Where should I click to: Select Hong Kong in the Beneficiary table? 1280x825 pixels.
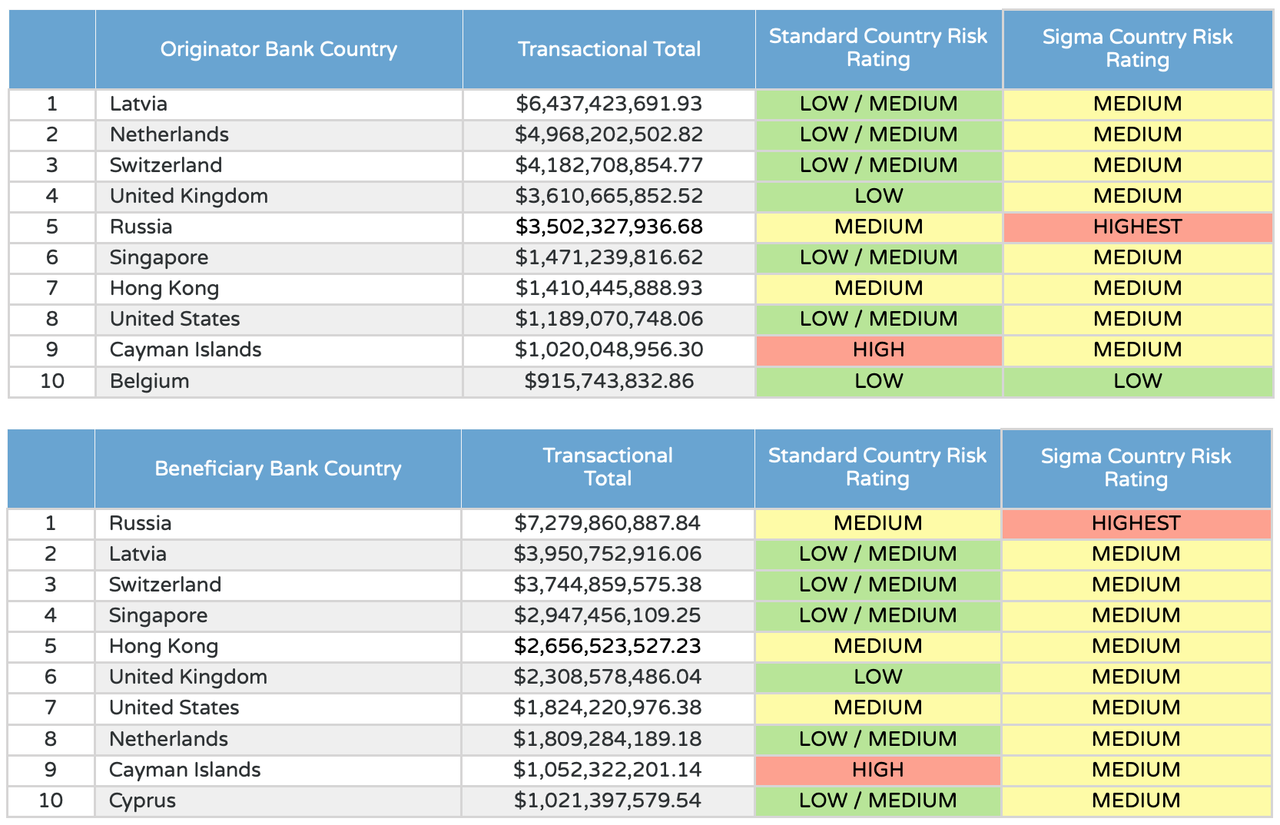click(x=278, y=646)
